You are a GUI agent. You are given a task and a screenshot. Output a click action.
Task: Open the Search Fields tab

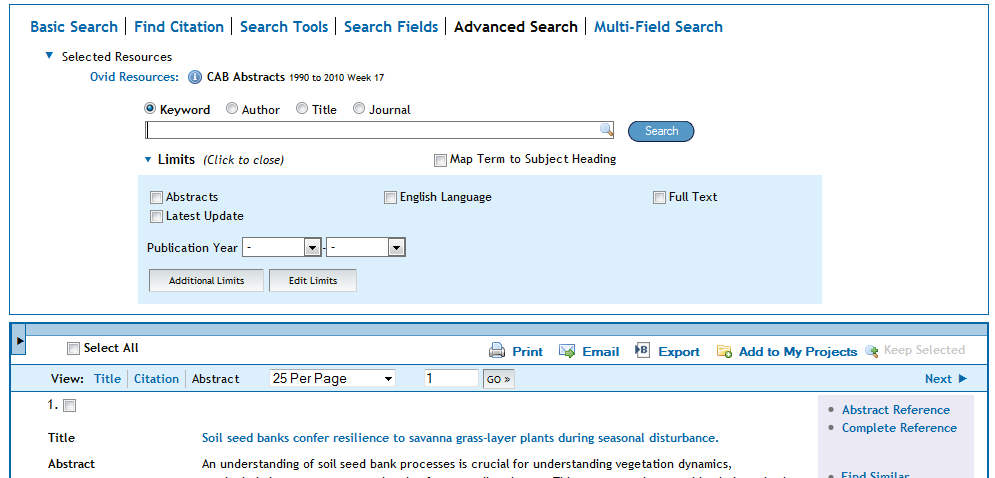[x=391, y=27]
